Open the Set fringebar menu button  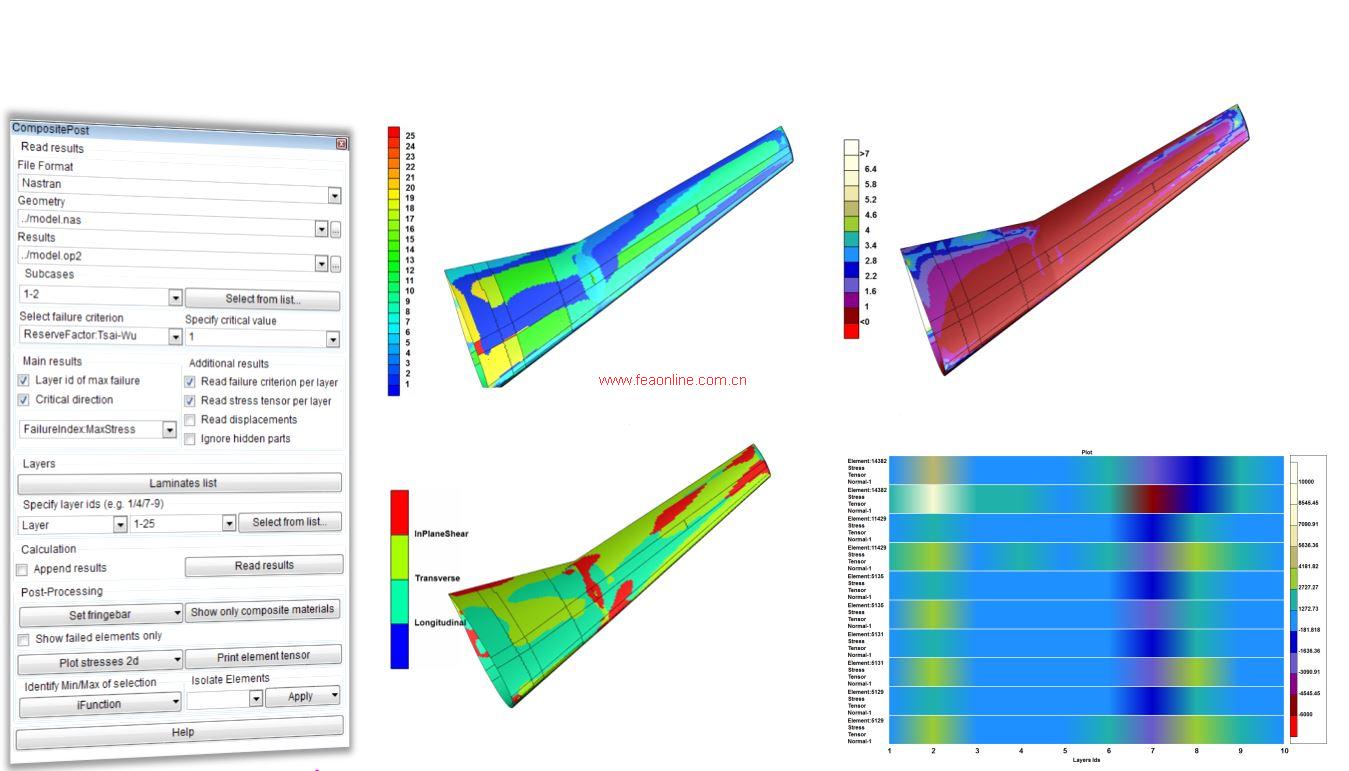pyautogui.click(x=100, y=614)
